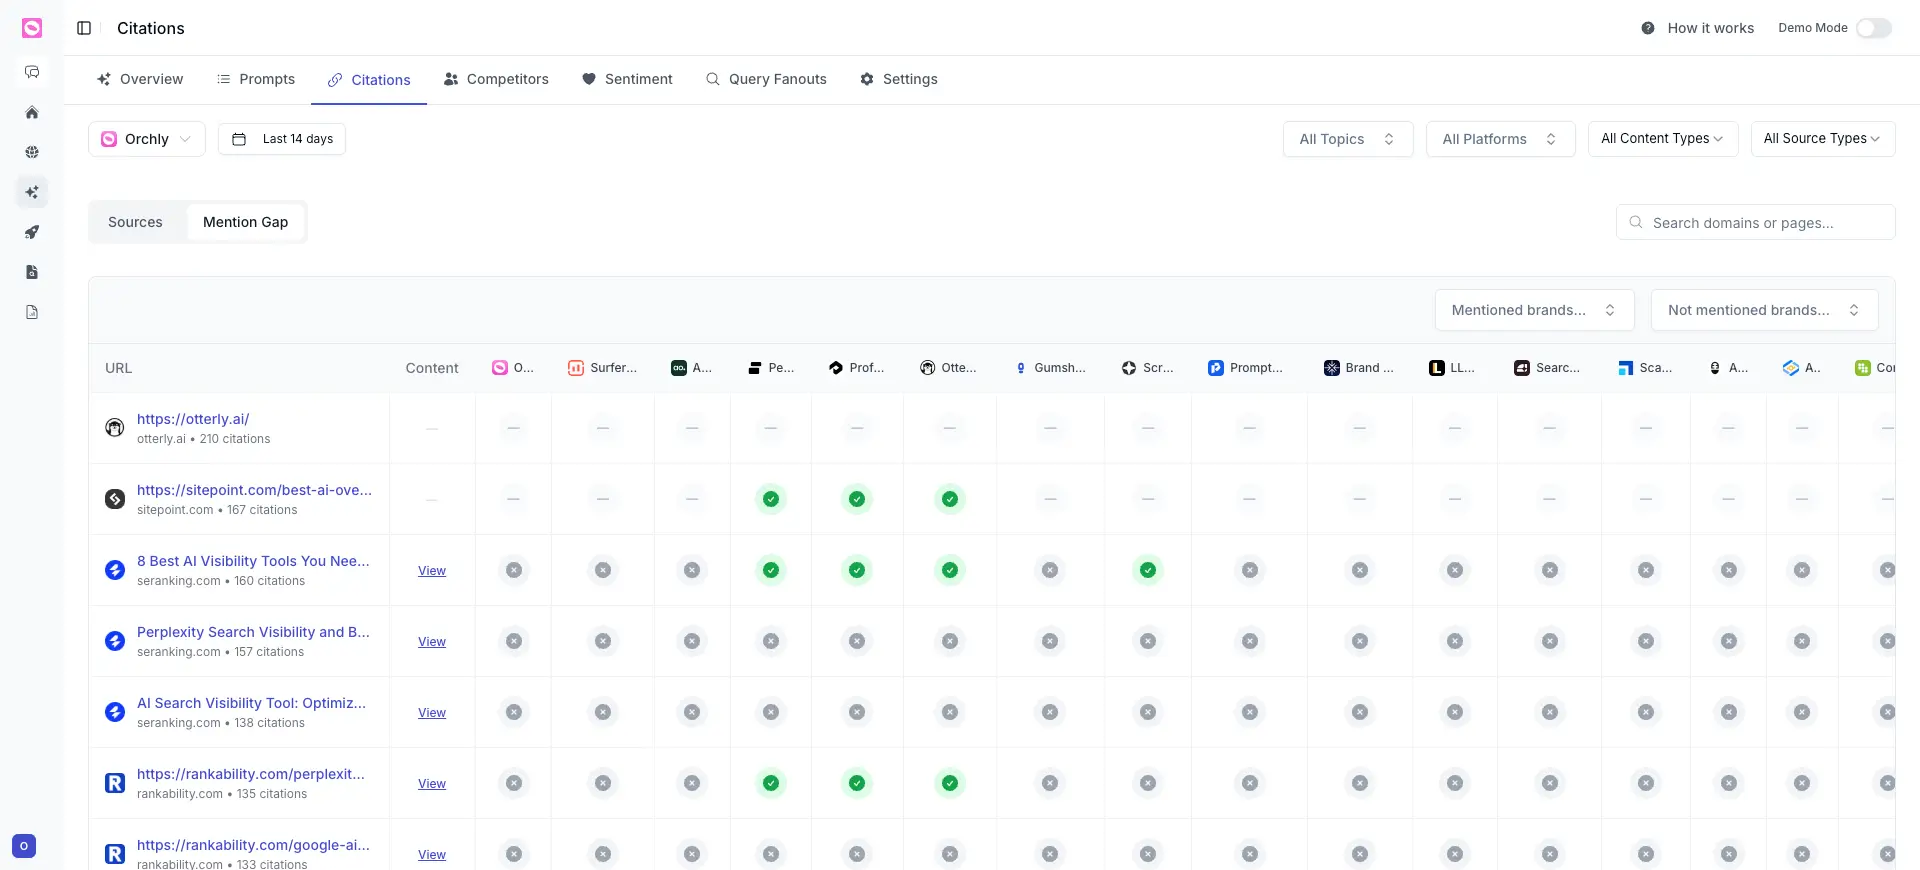Screen dimensions: 1920x870
Task: Switch to the Prompts tab
Action: point(256,79)
